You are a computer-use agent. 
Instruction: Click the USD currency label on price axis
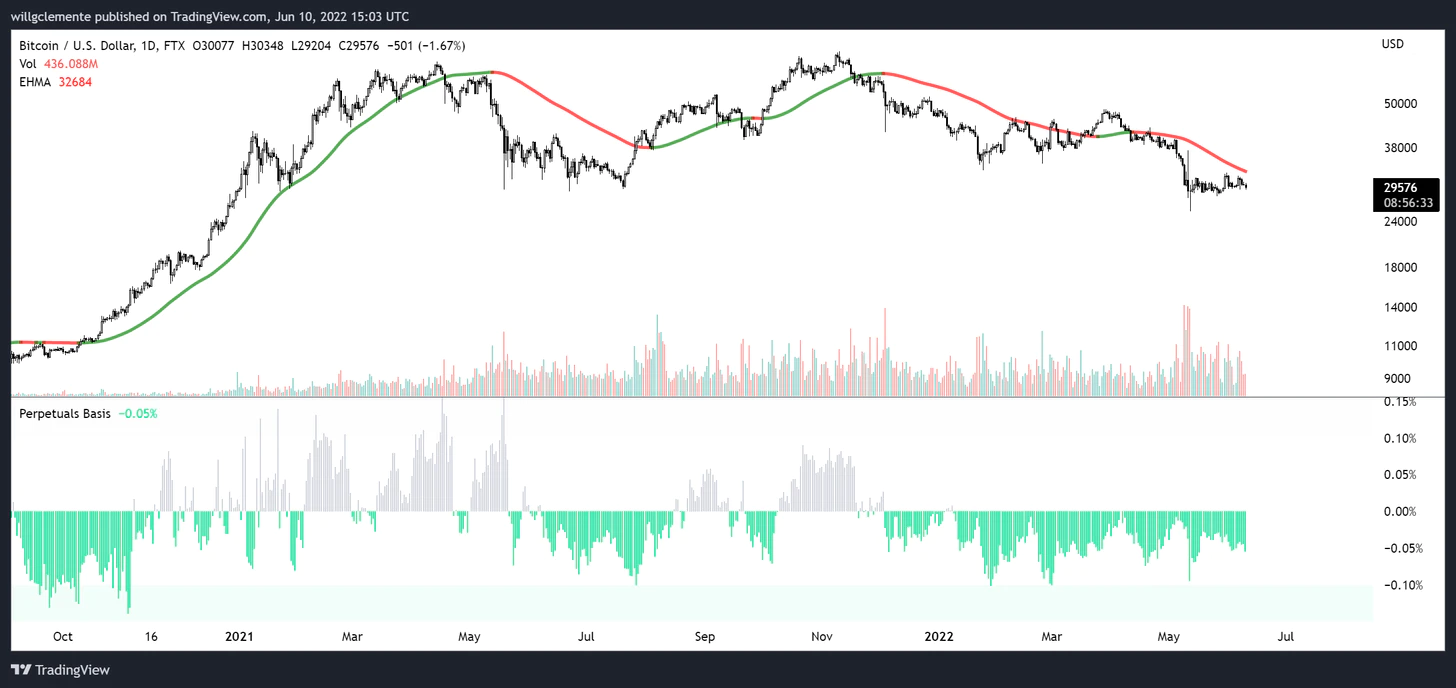click(x=1392, y=44)
